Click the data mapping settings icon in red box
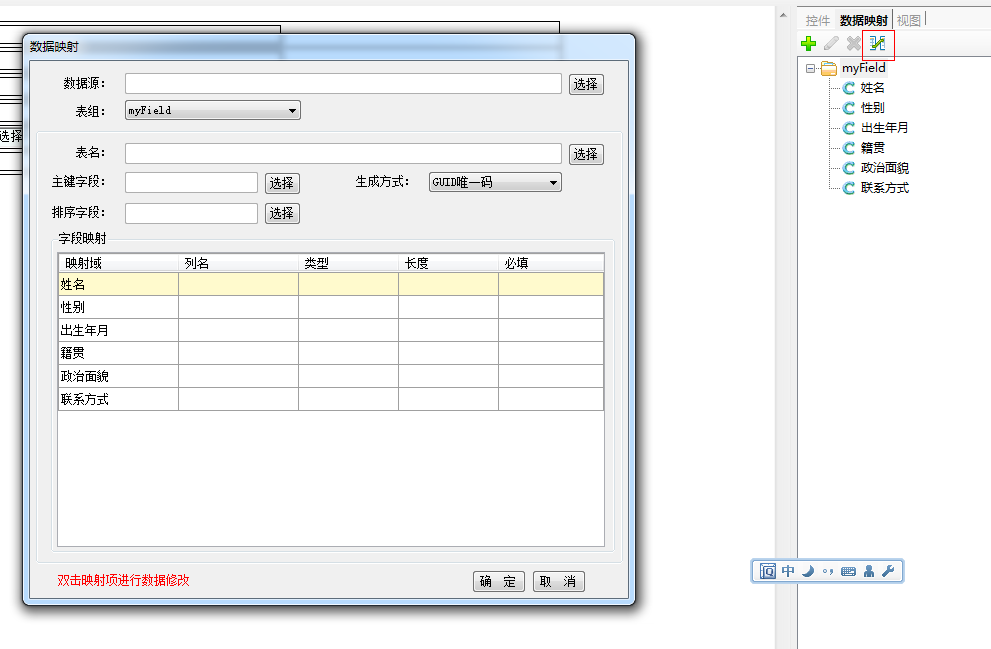Screen dimensions: 991x649 pyautogui.click(x=877, y=44)
